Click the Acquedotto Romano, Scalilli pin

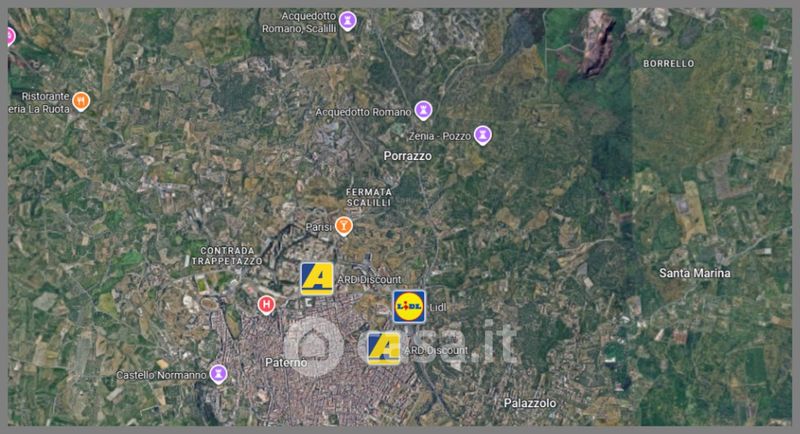click(347, 21)
